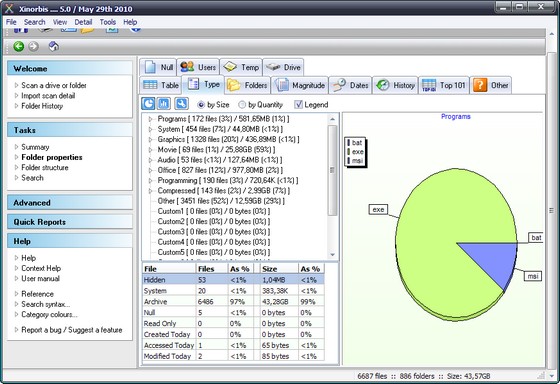Select the Custom1 tree row

tap(214, 211)
